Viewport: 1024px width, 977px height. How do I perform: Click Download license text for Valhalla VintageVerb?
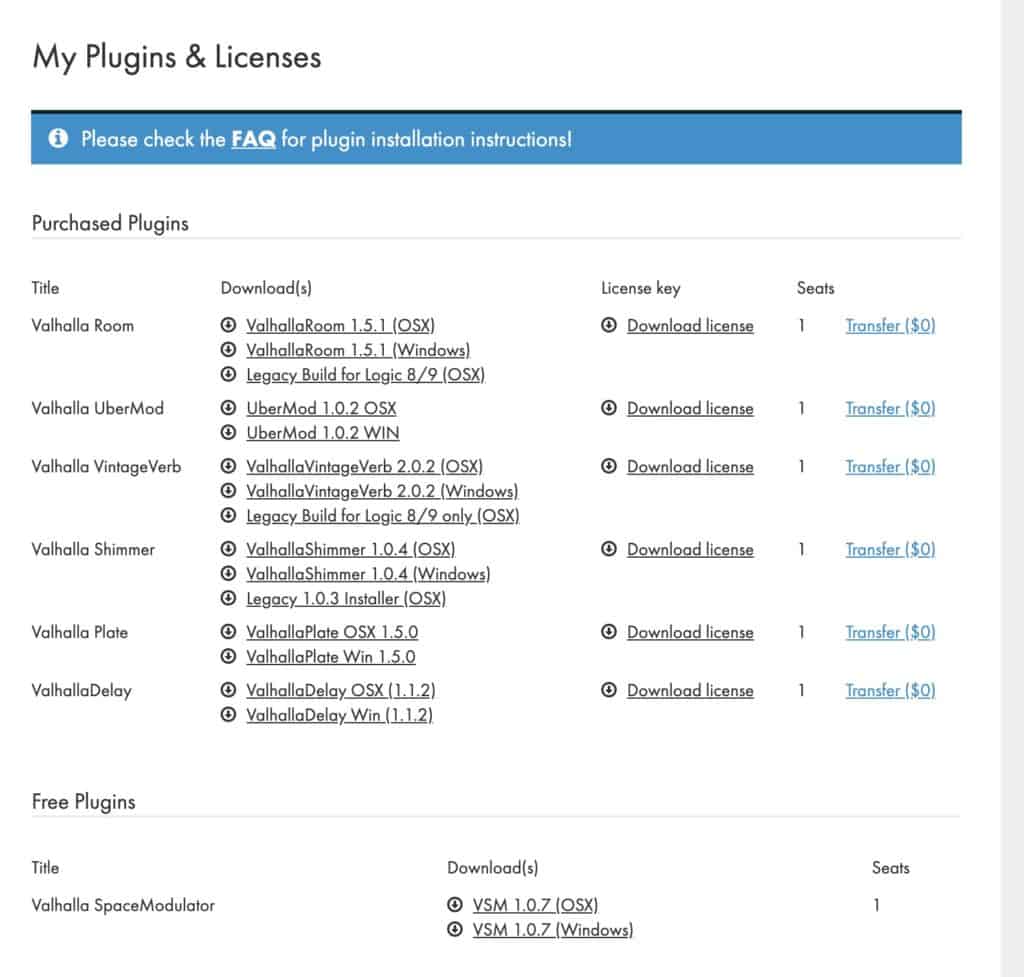pos(690,467)
